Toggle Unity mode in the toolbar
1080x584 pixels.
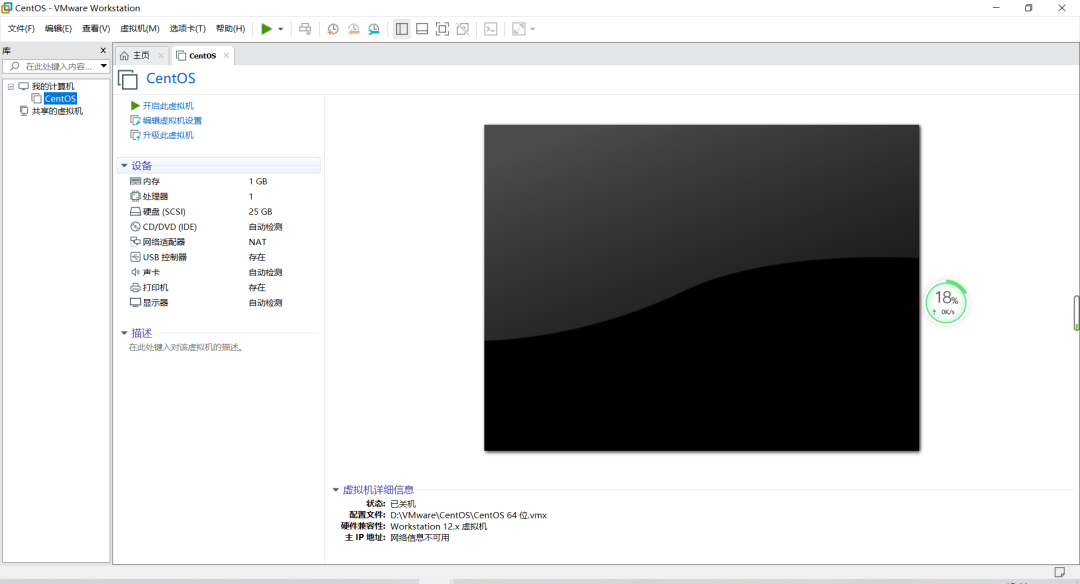click(x=462, y=29)
